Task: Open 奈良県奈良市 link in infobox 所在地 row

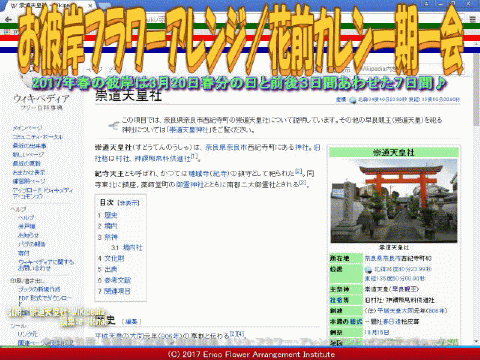Action: pos(383,258)
